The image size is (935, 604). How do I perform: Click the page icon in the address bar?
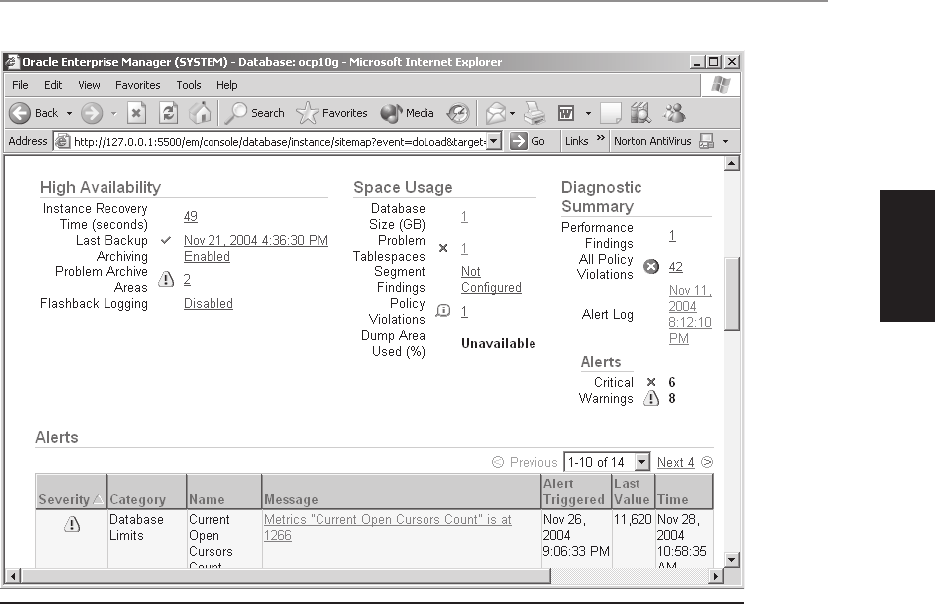pos(62,141)
